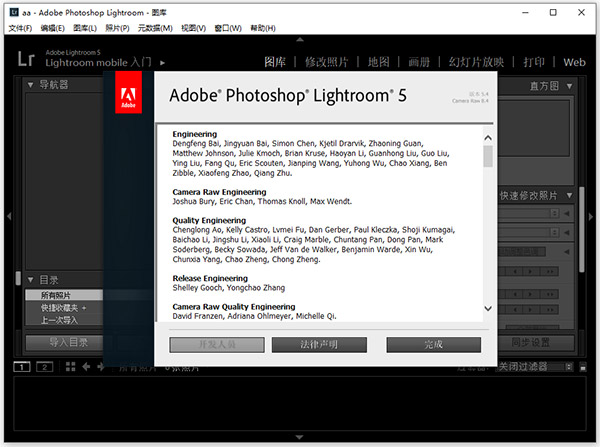Open the 文件(F) menu
The height and width of the screenshot is (447, 600).
pos(20,28)
